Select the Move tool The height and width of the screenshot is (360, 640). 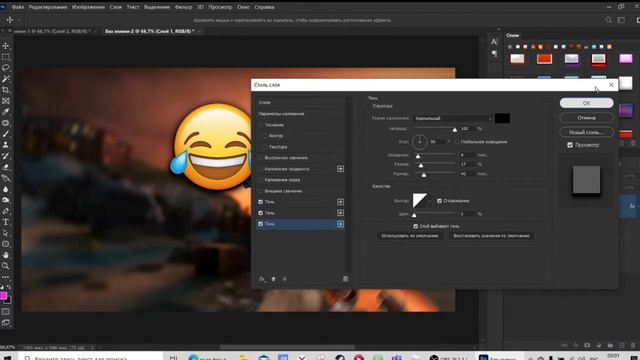(x=6, y=46)
